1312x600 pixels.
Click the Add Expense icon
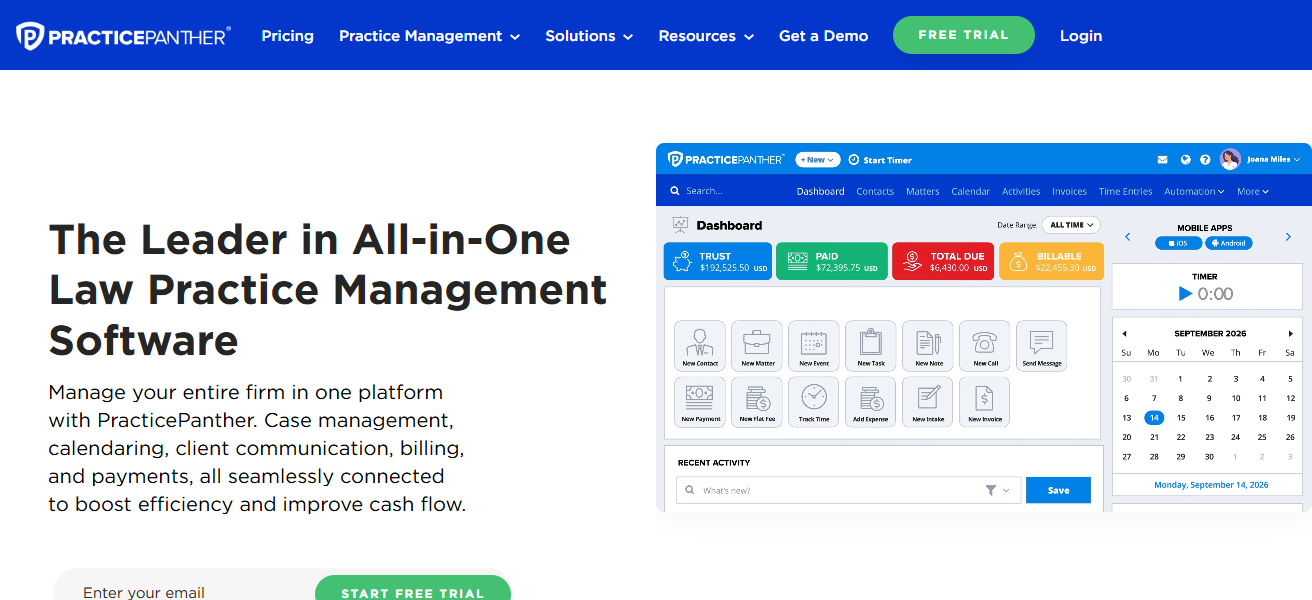pos(871,402)
